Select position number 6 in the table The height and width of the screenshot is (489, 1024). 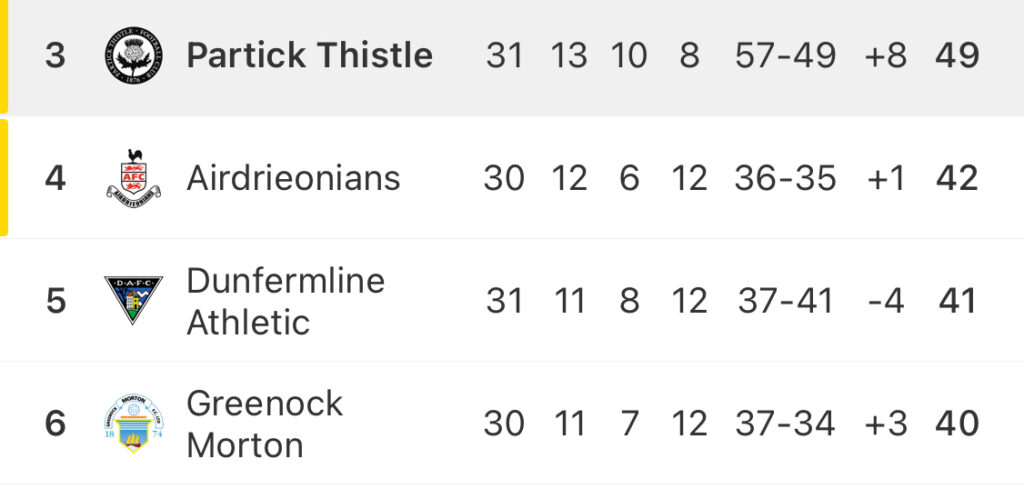56,423
